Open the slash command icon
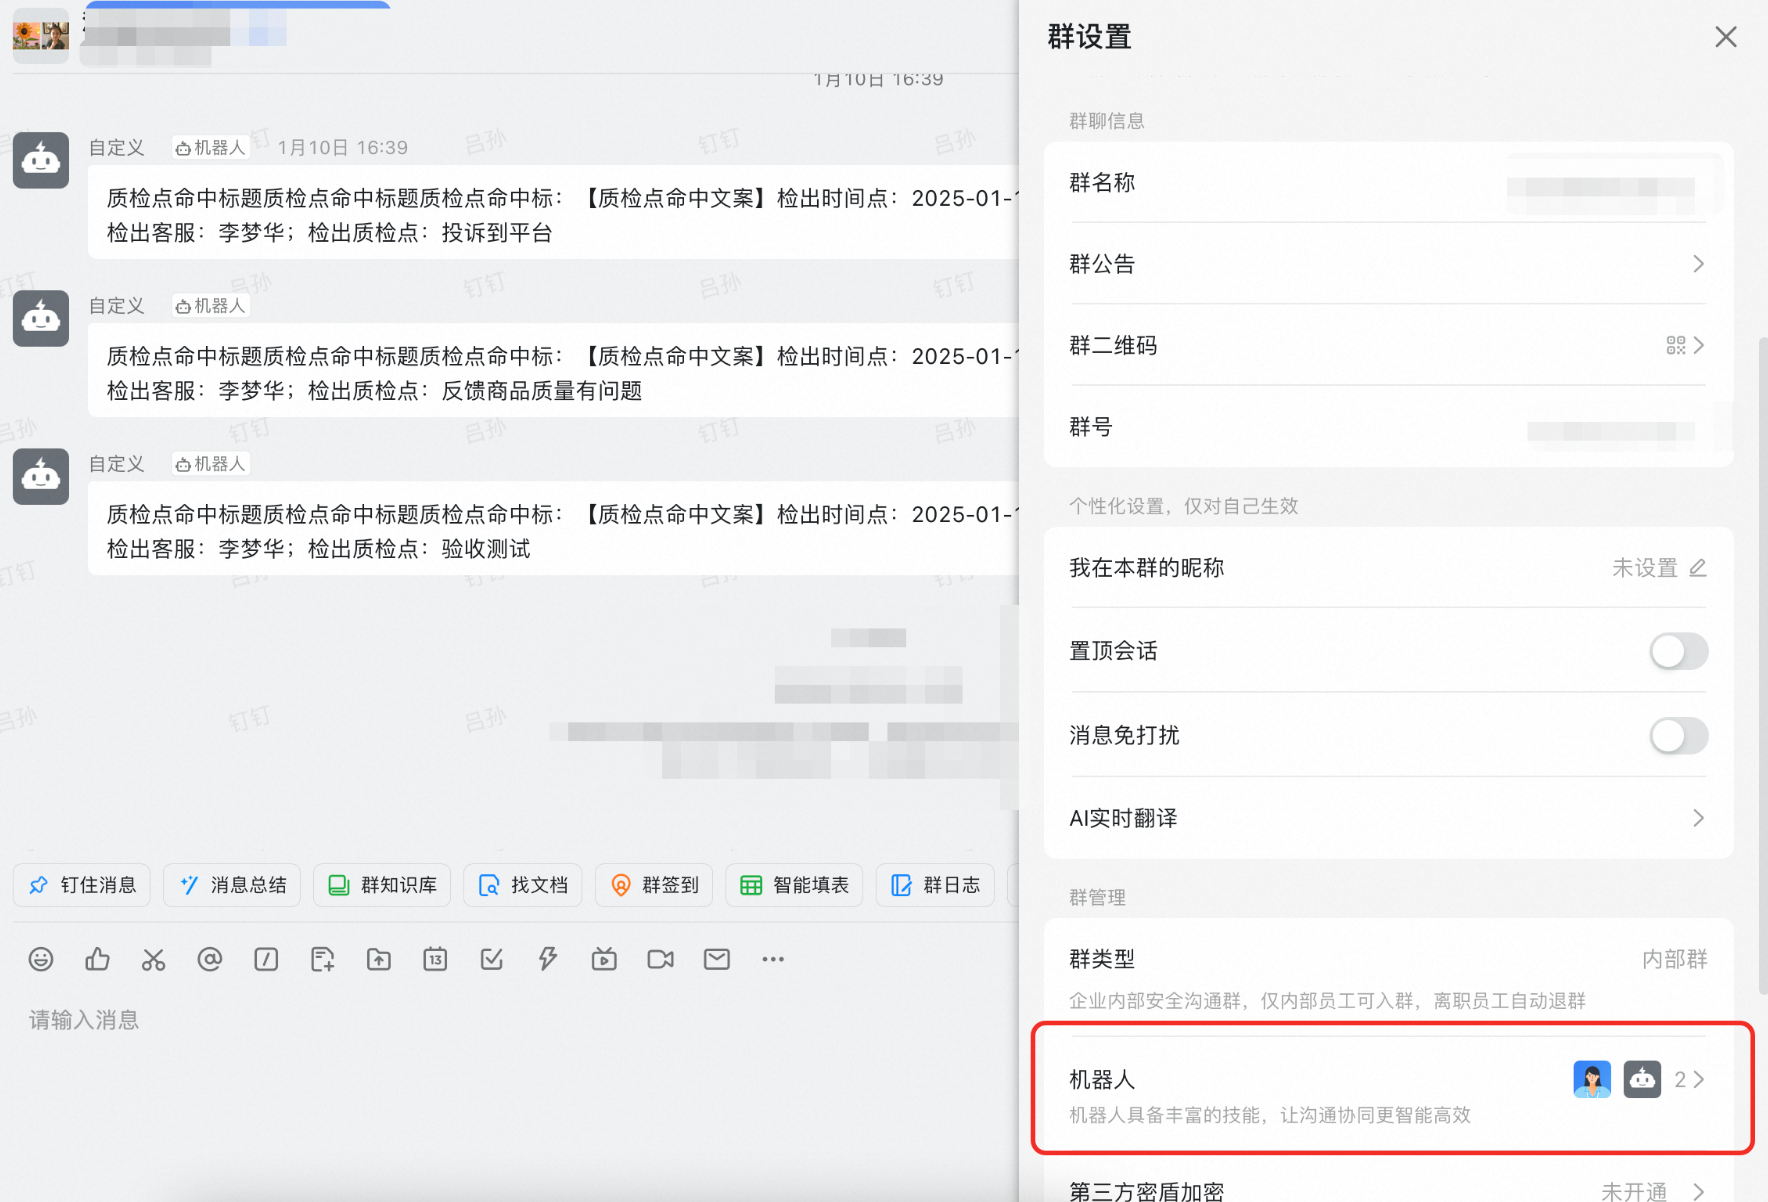The height and width of the screenshot is (1202, 1768). 266,960
